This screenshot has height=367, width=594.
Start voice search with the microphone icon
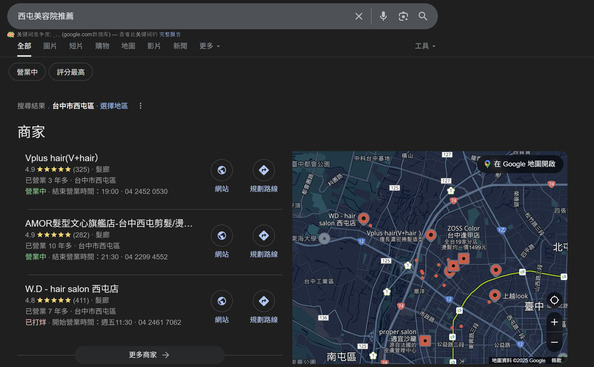coord(383,16)
